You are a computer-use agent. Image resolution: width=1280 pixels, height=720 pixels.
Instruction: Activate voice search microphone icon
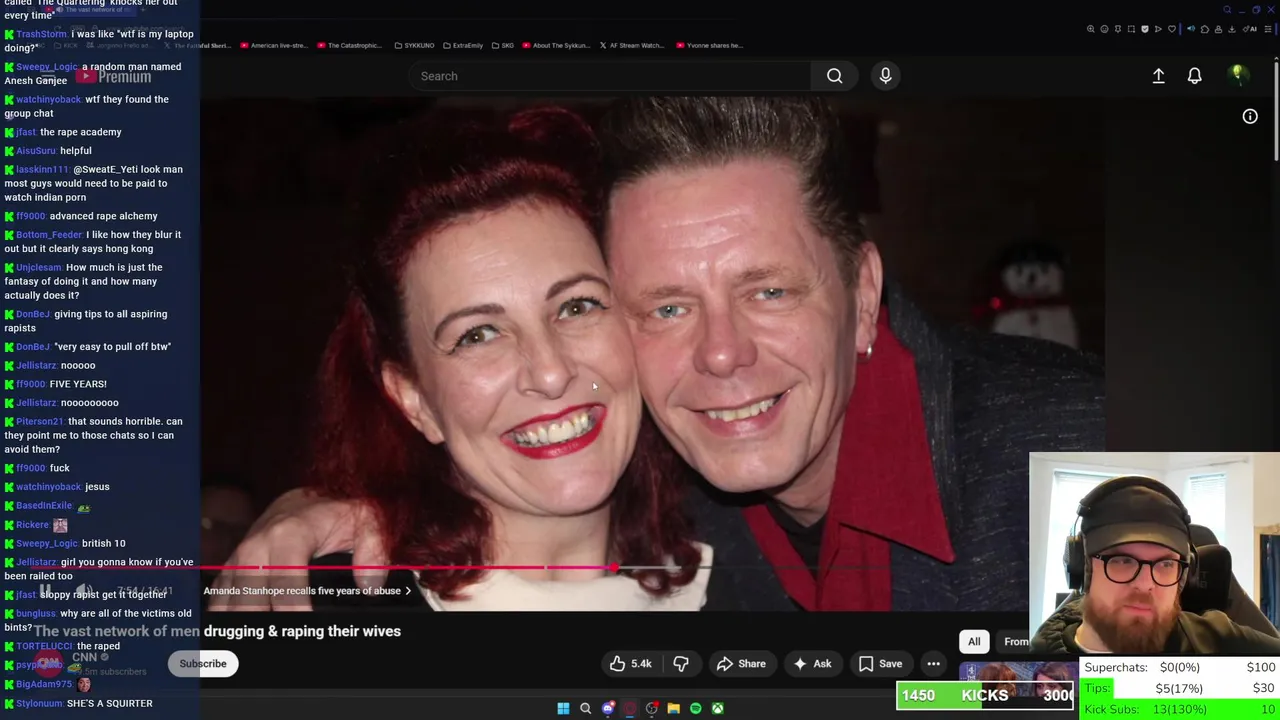(885, 76)
